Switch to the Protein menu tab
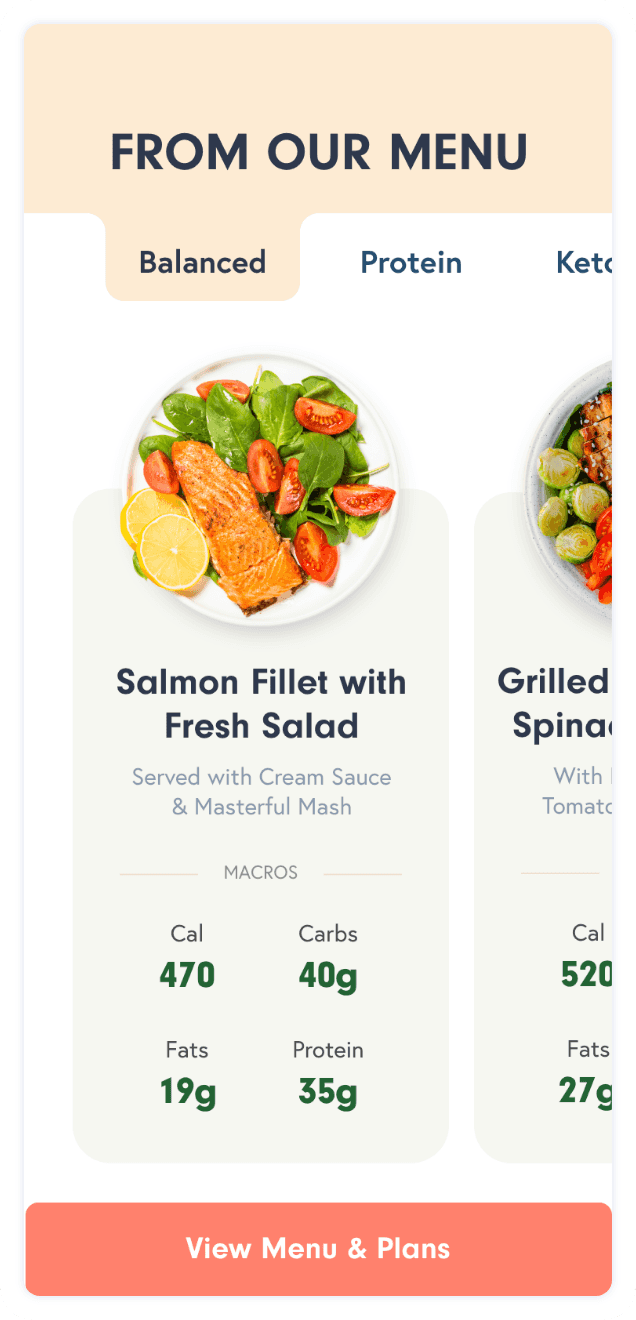Viewport: 636px width, 1320px height. pos(411,262)
